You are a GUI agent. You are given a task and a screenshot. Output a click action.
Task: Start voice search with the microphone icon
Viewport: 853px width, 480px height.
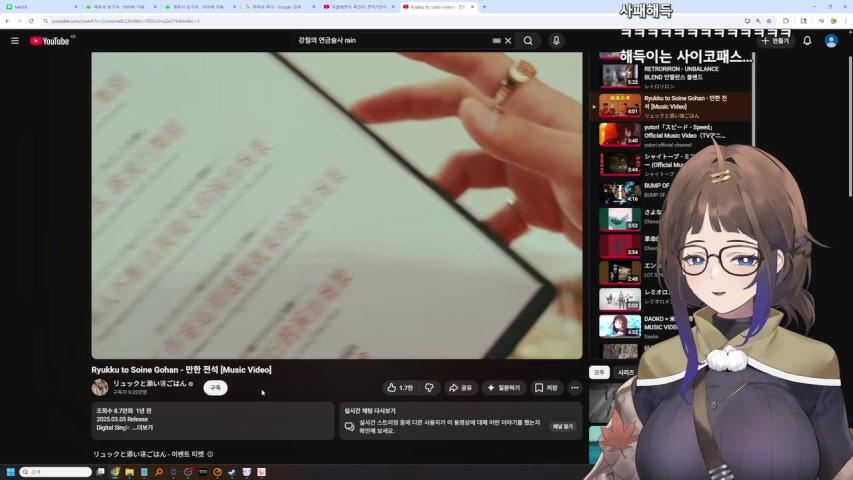[x=556, y=41]
